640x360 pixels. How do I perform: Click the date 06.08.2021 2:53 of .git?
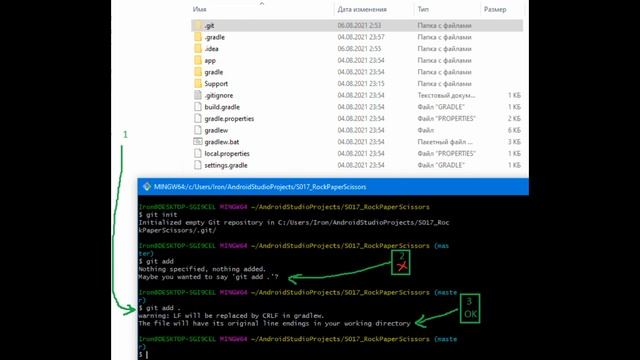[359, 25]
